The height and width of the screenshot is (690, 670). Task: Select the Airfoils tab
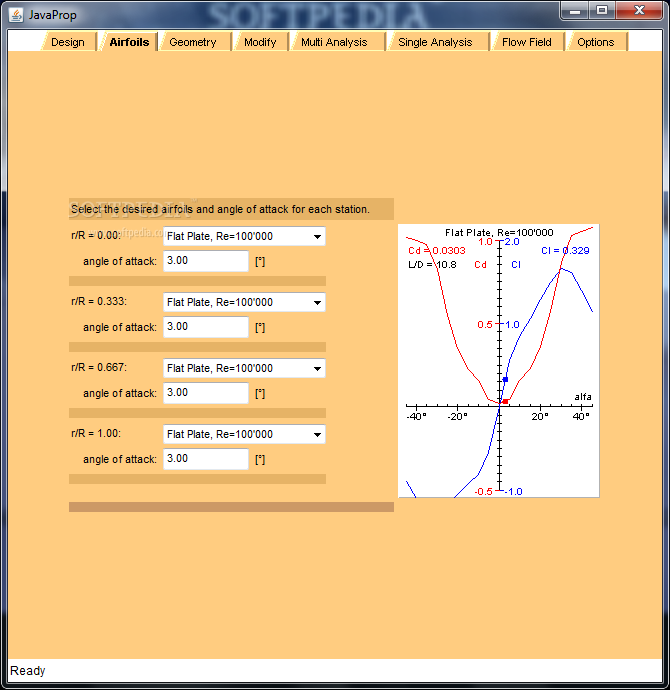[x=129, y=42]
